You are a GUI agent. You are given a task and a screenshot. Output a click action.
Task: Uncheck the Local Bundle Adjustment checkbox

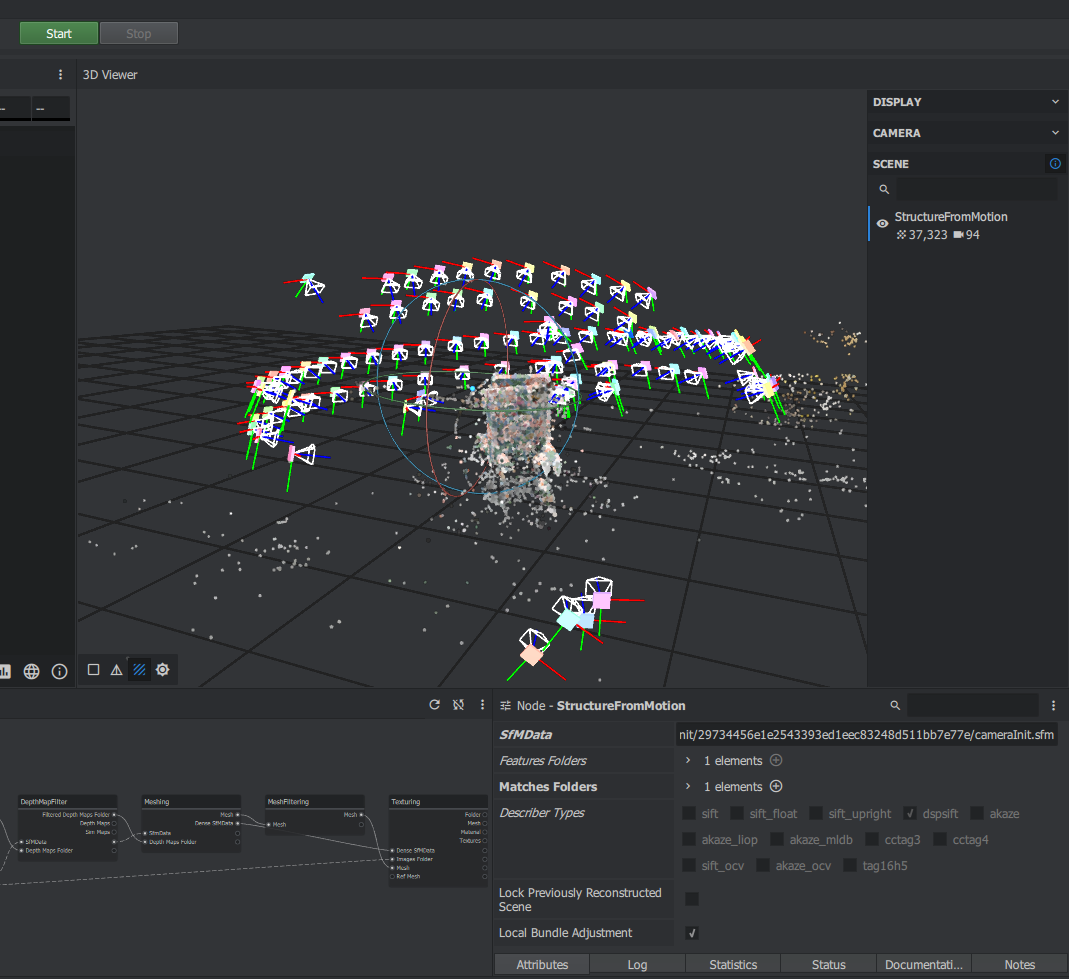pos(692,933)
